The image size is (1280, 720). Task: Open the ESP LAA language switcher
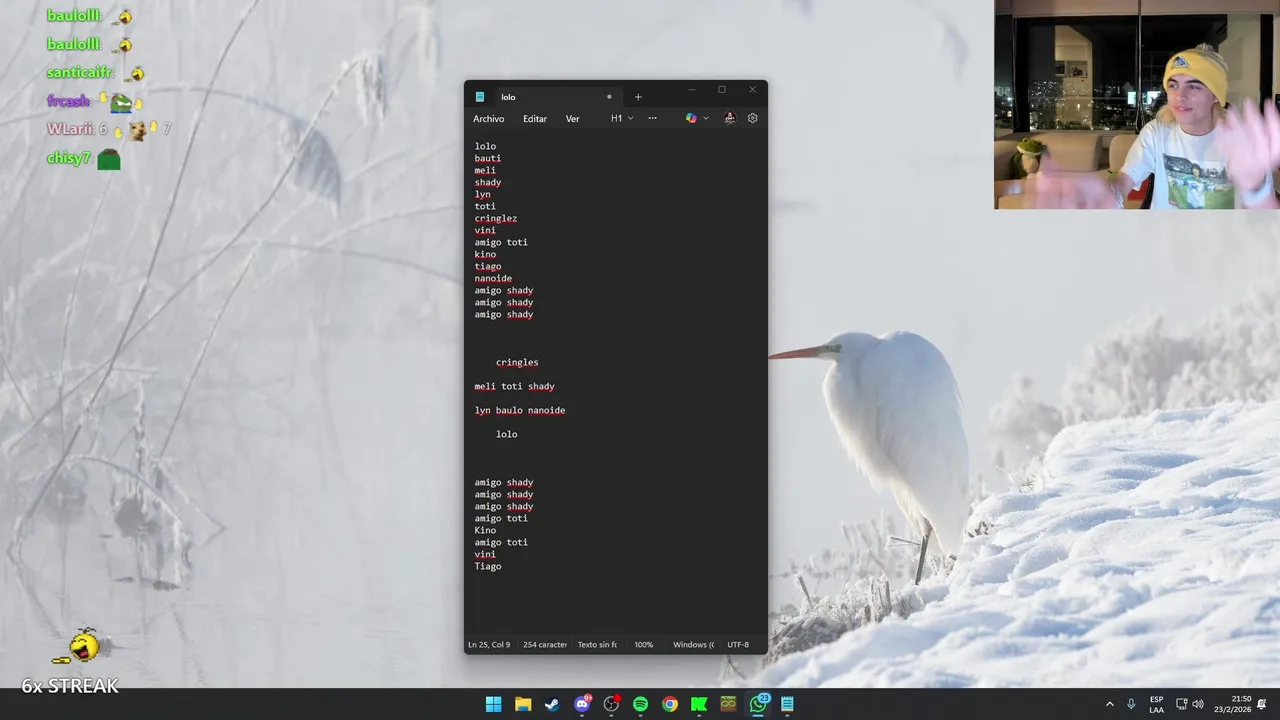[x=1157, y=704]
